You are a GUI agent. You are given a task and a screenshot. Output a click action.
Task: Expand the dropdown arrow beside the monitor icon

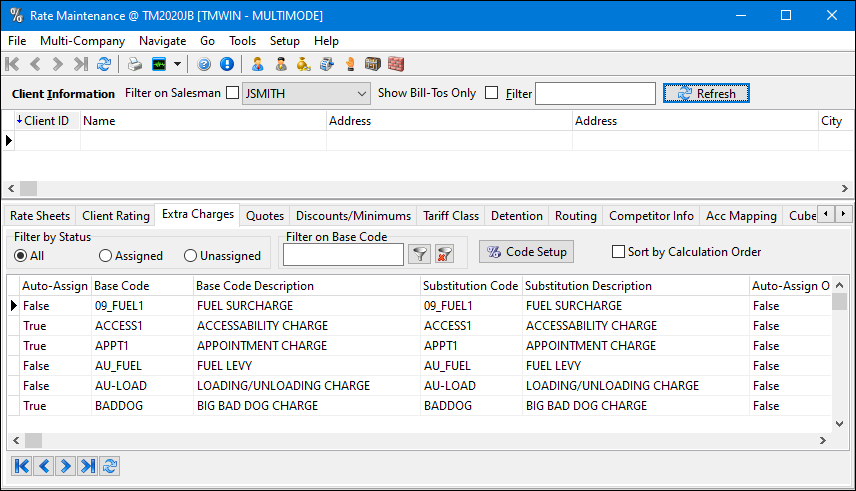pyautogui.click(x=177, y=64)
